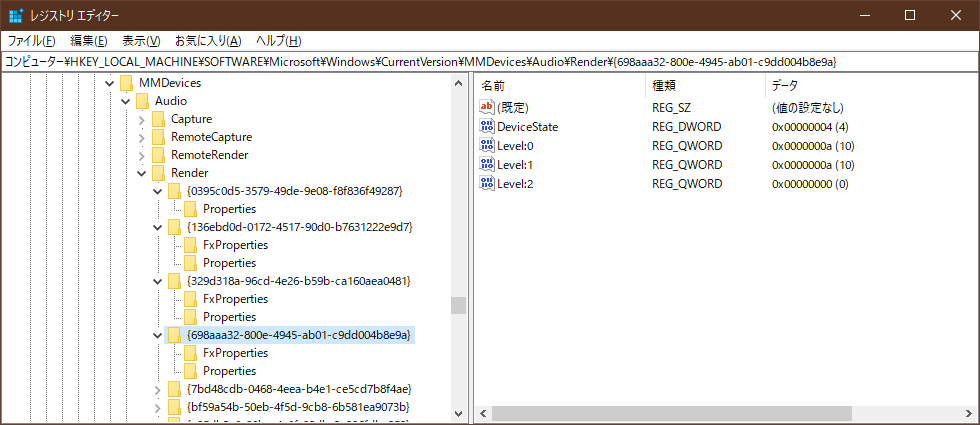Expand the Capture key node

click(x=142, y=119)
